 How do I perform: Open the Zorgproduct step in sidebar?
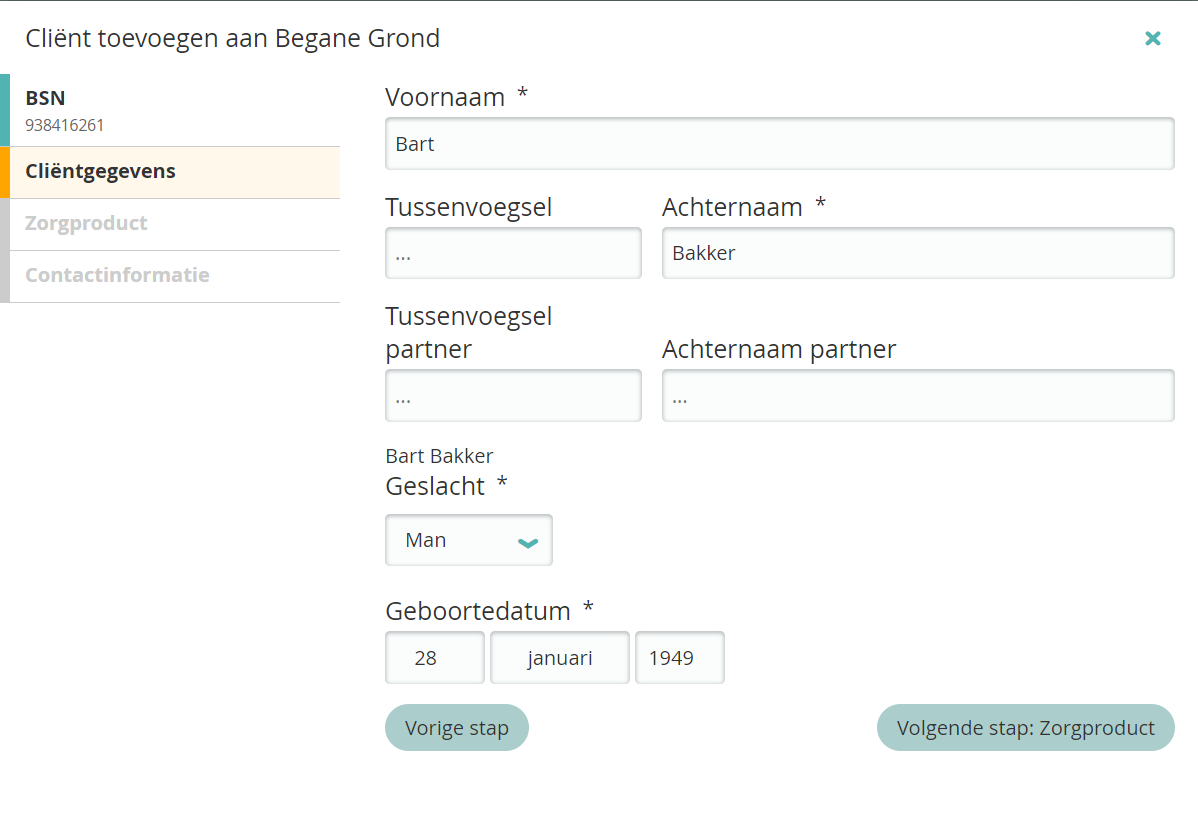point(170,224)
